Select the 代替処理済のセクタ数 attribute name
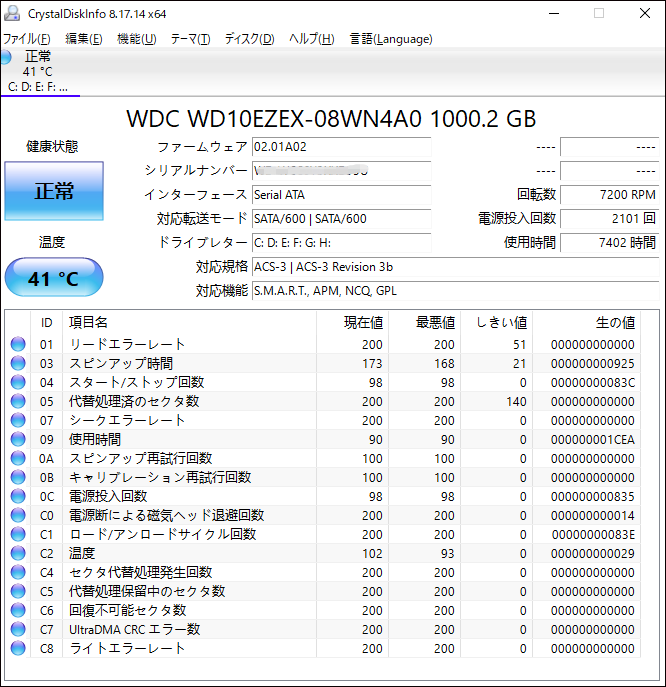This screenshot has height=687, width=666. (x=134, y=401)
